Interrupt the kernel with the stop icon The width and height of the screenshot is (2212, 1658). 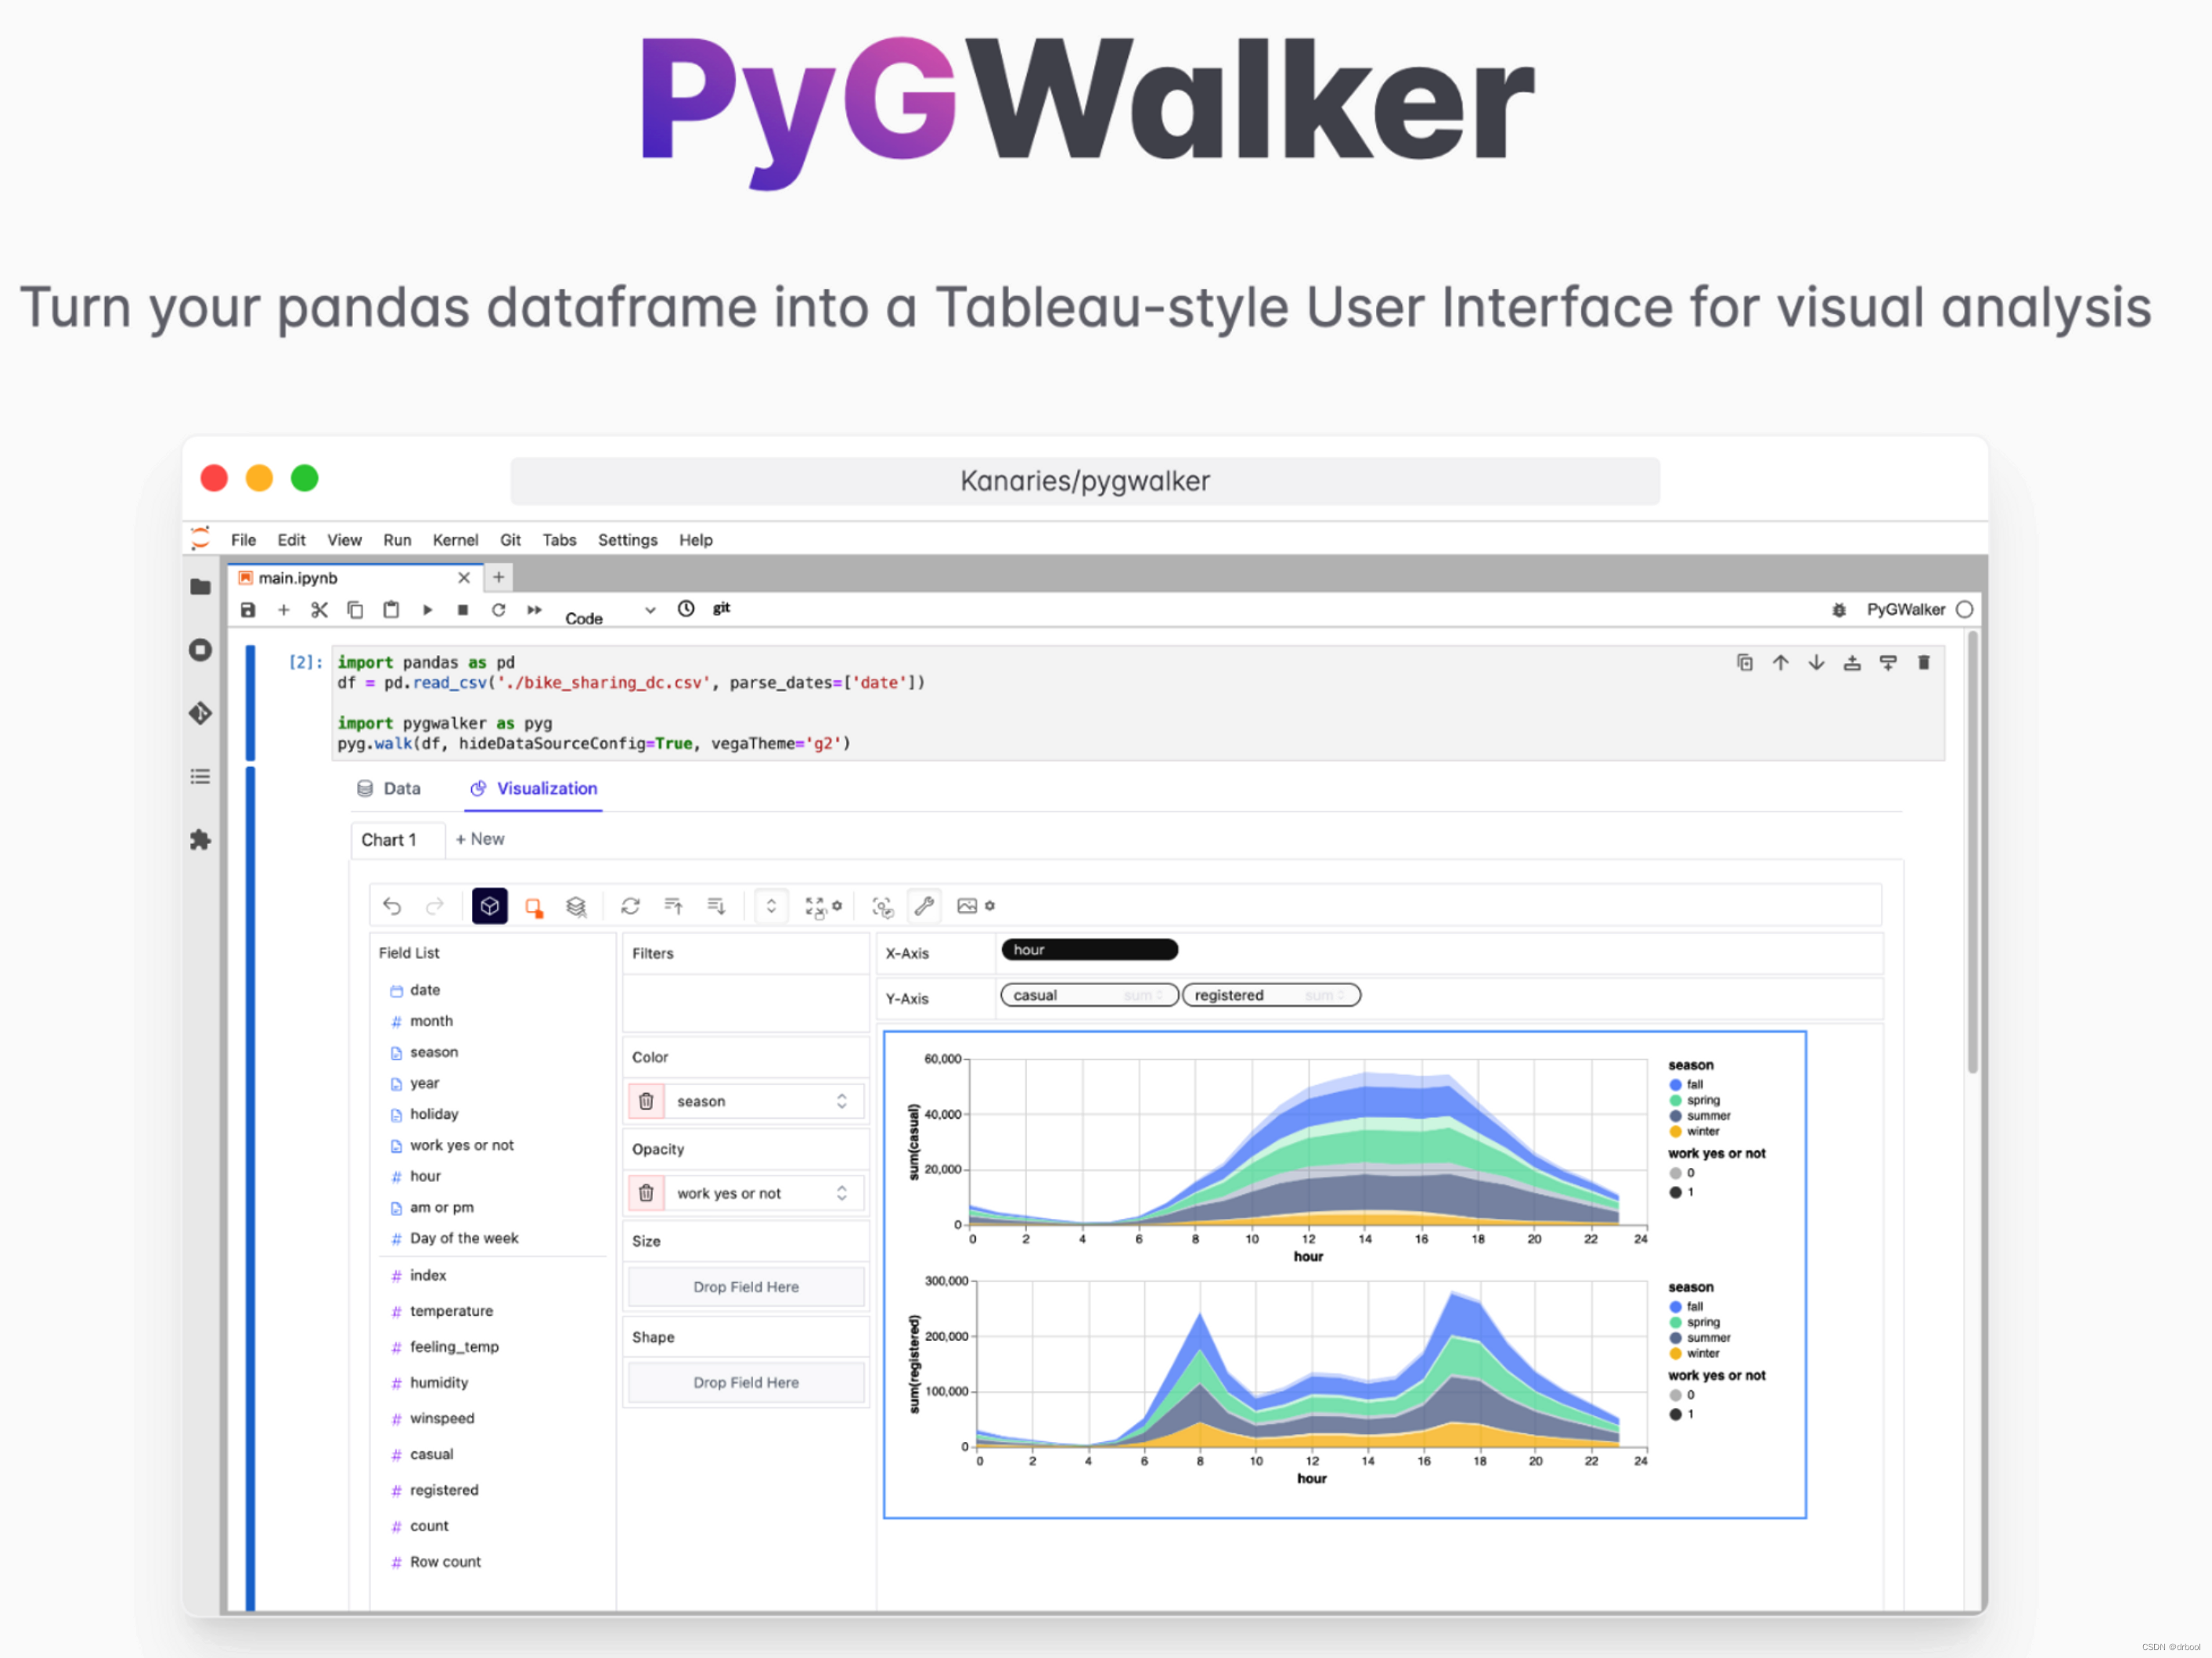pos(462,609)
